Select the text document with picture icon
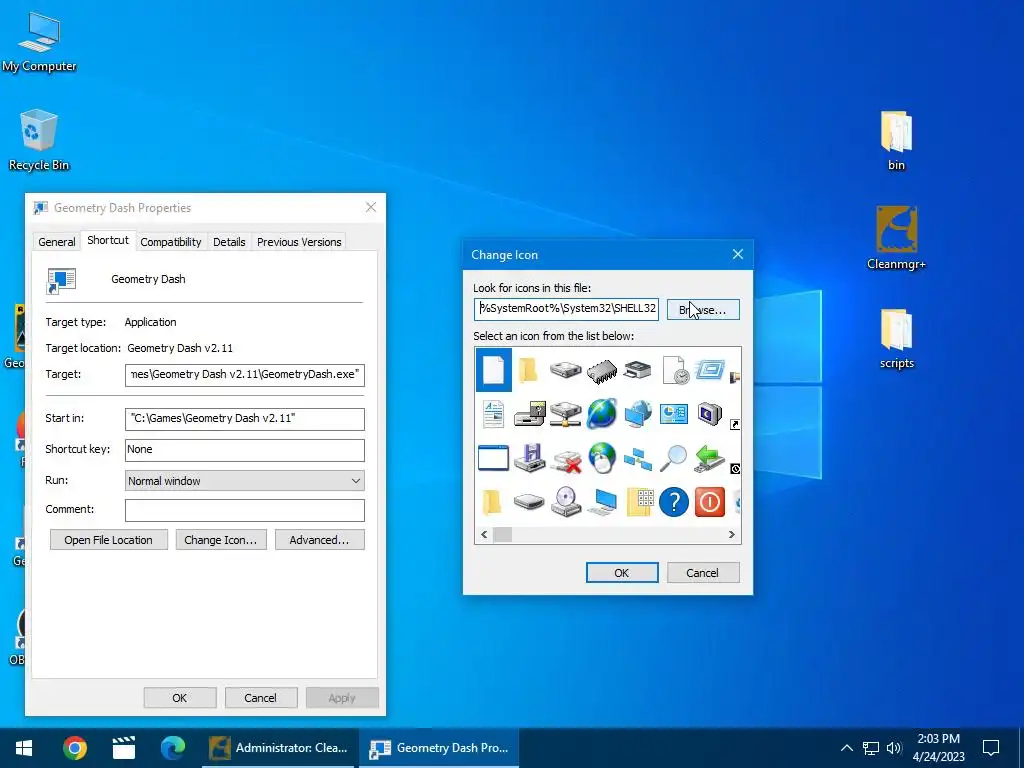Image resolution: width=1024 pixels, height=768 pixels. pos(493,414)
